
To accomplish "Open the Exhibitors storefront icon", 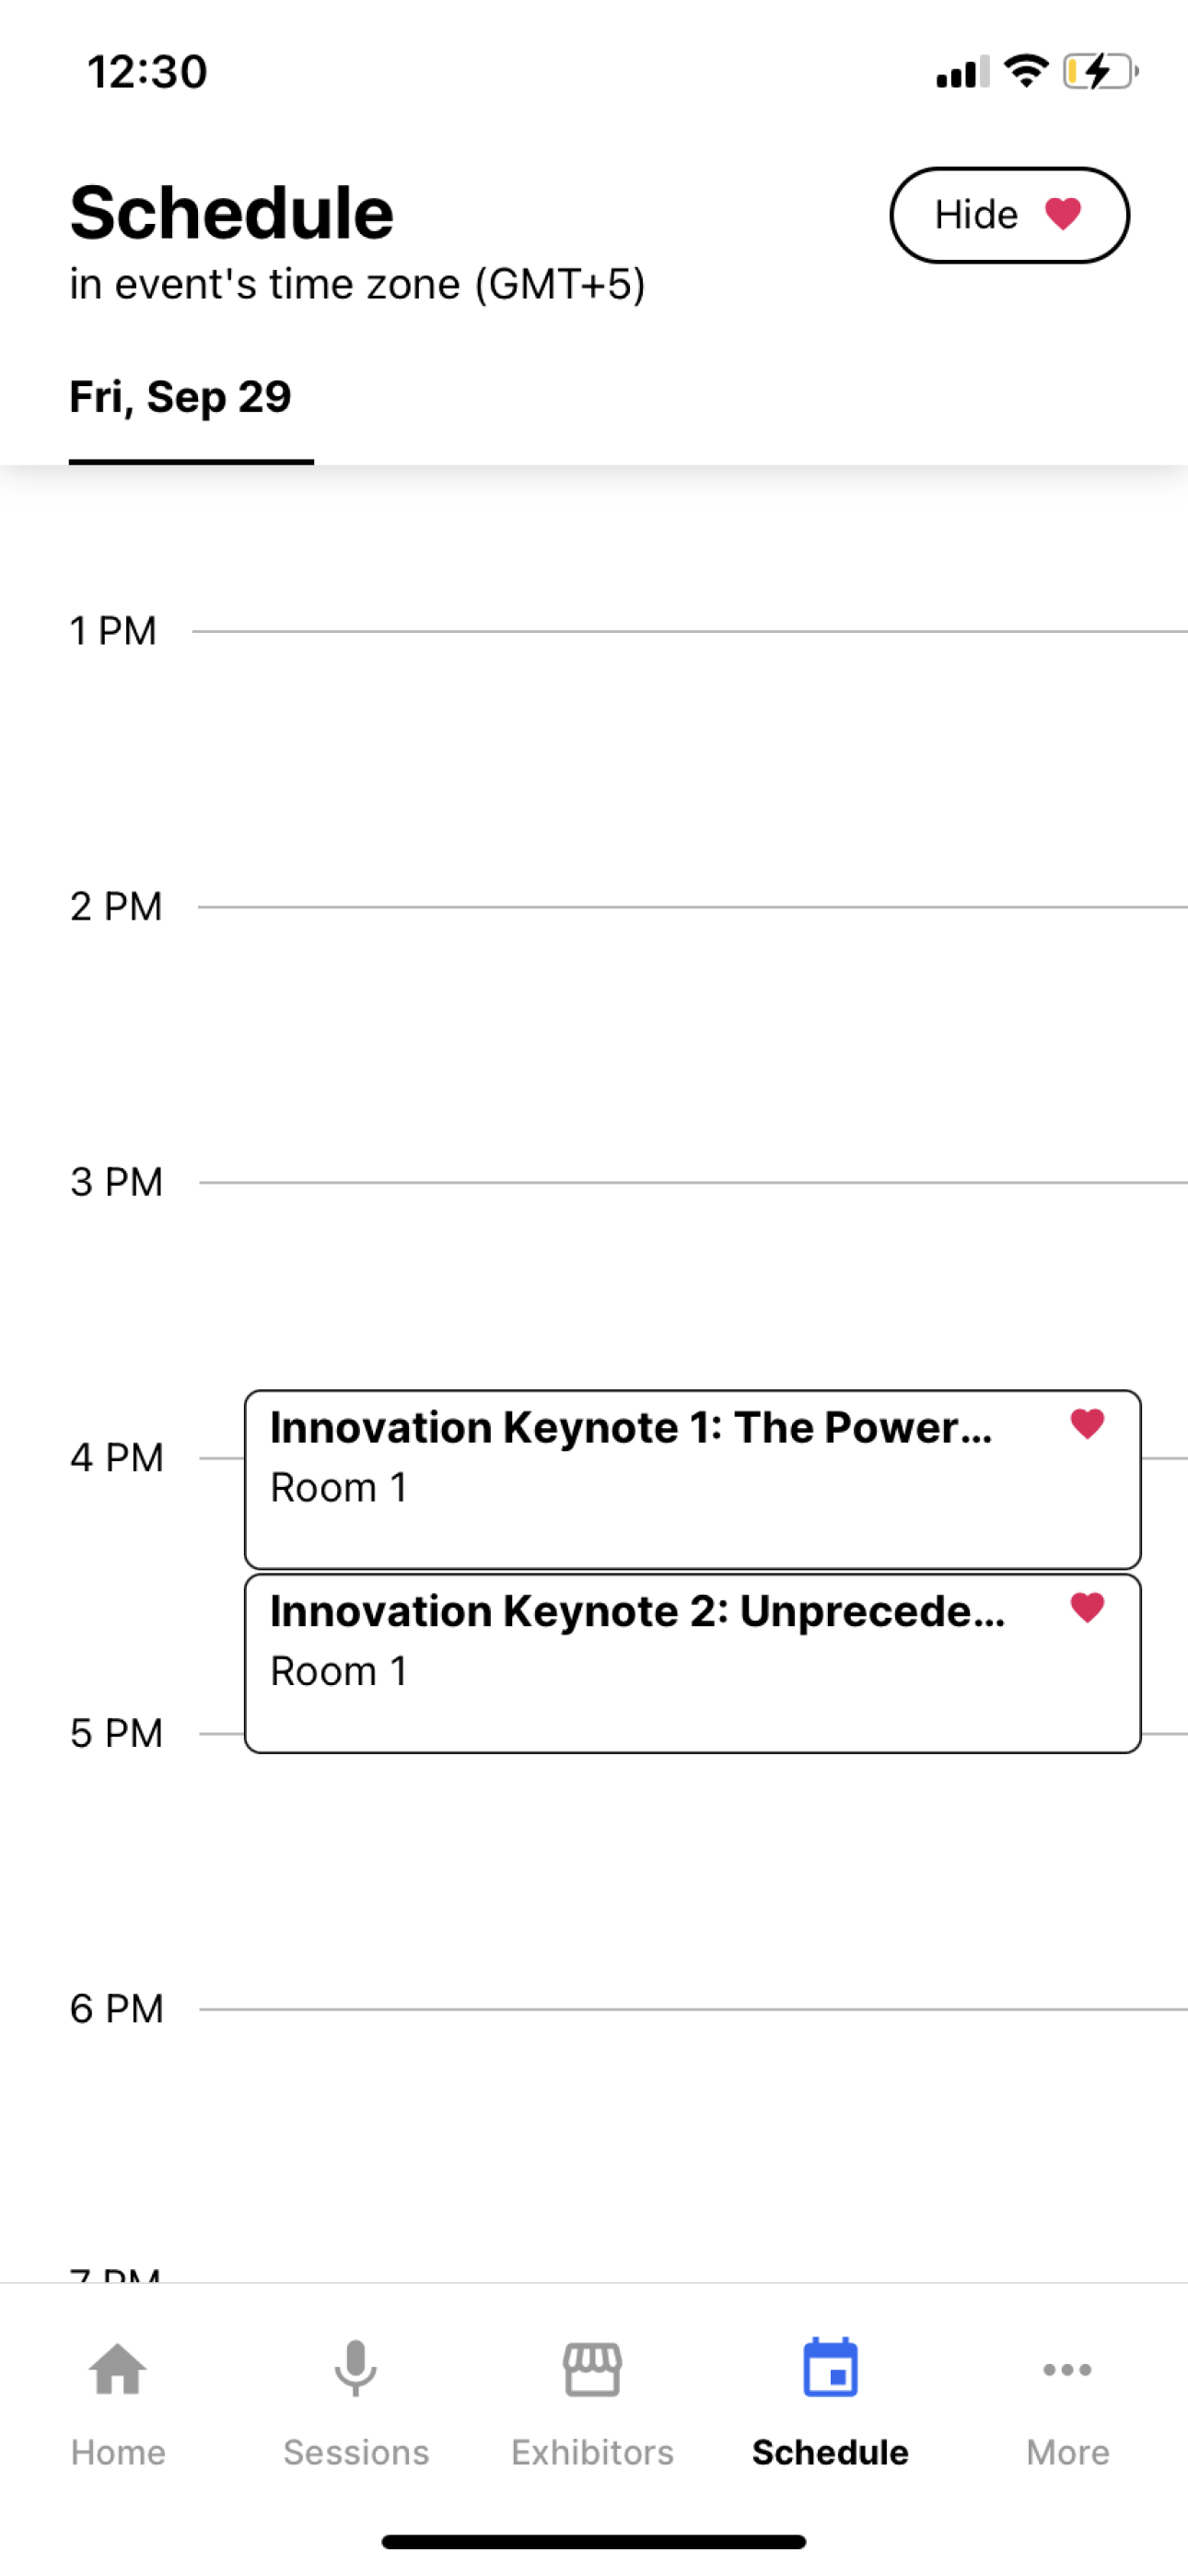I will click(592, 2368).
